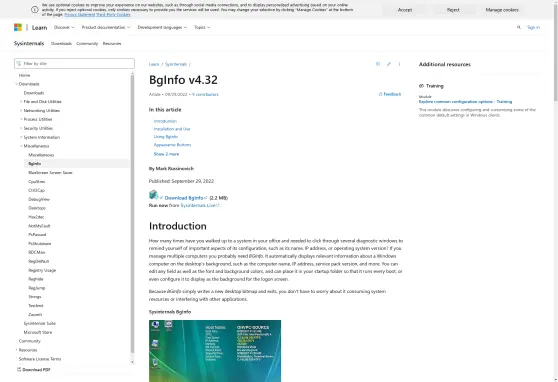Screen dimensions: 558x382
Task: Open the Discover dropdown menu
Action: 64,27
